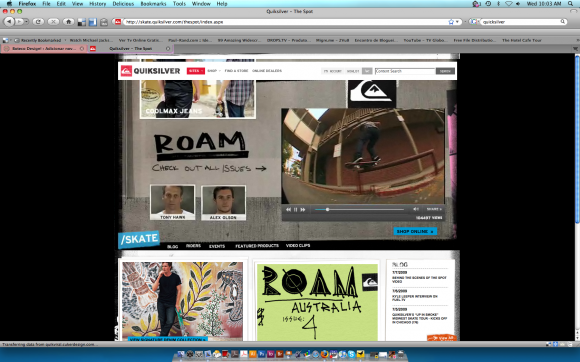Open the Delicious menu
The width and height of the screenshot is (580, 362).
123,4
